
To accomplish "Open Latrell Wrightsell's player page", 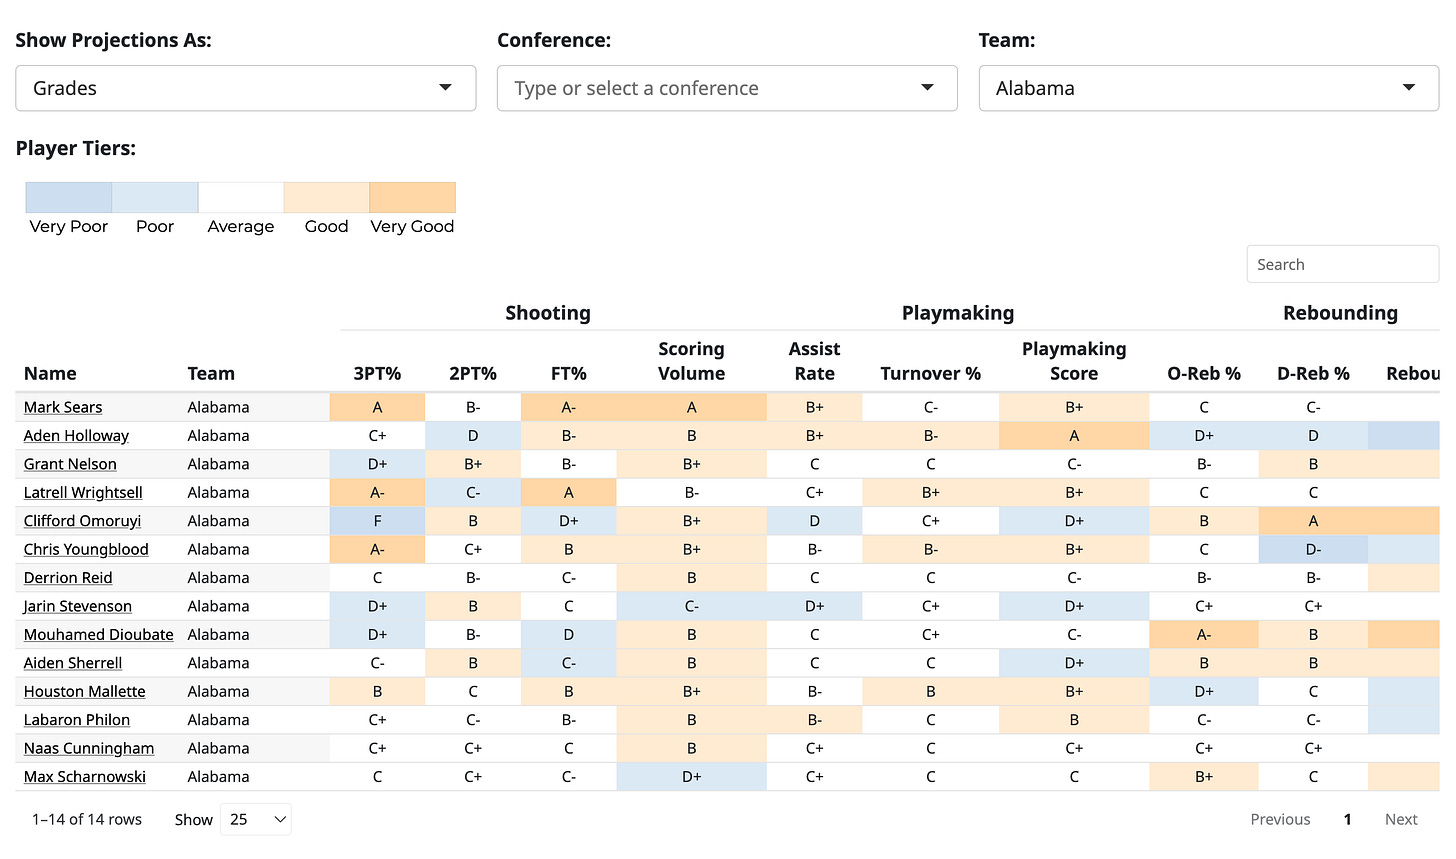I will point(83,492).
